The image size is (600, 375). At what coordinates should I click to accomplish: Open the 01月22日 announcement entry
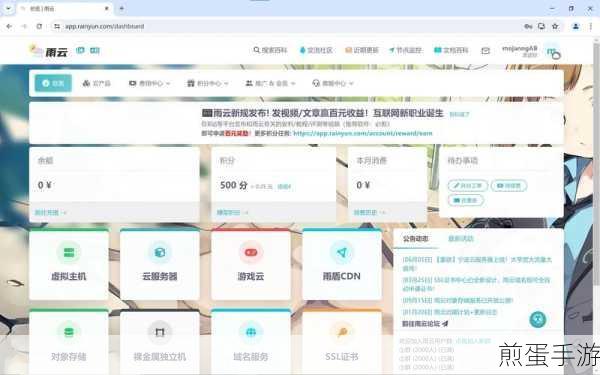coord(449,312)
